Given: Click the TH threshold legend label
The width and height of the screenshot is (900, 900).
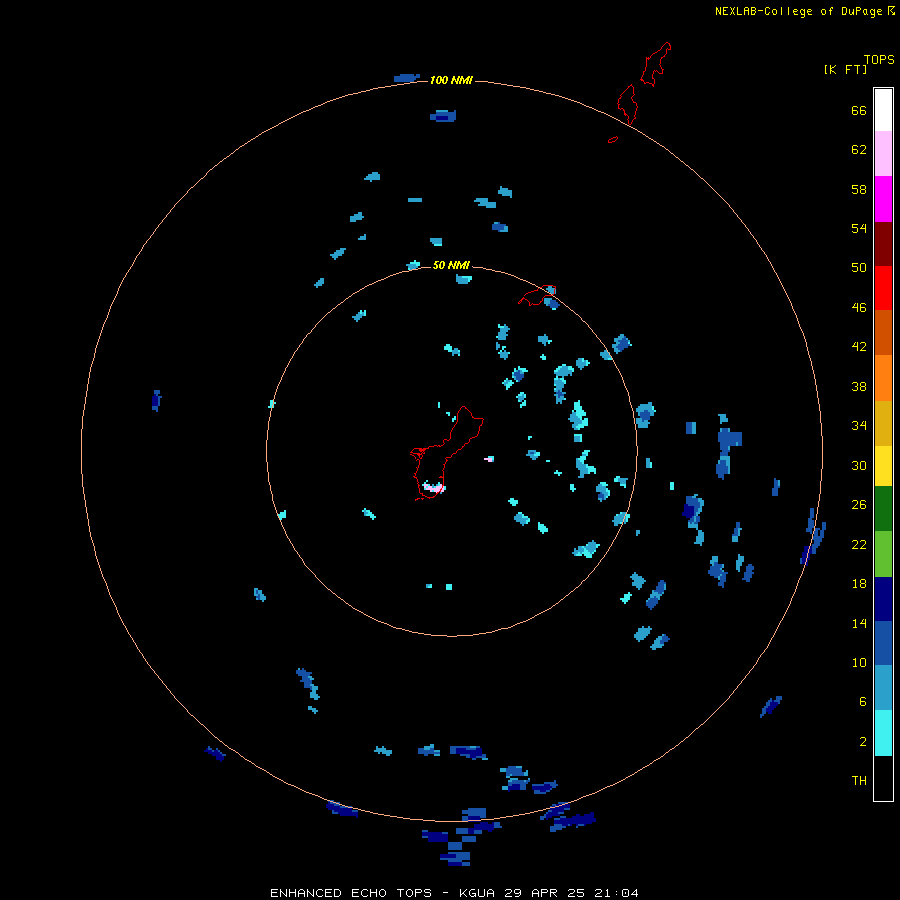Looking at the screenshot, I should click(859, 780).
